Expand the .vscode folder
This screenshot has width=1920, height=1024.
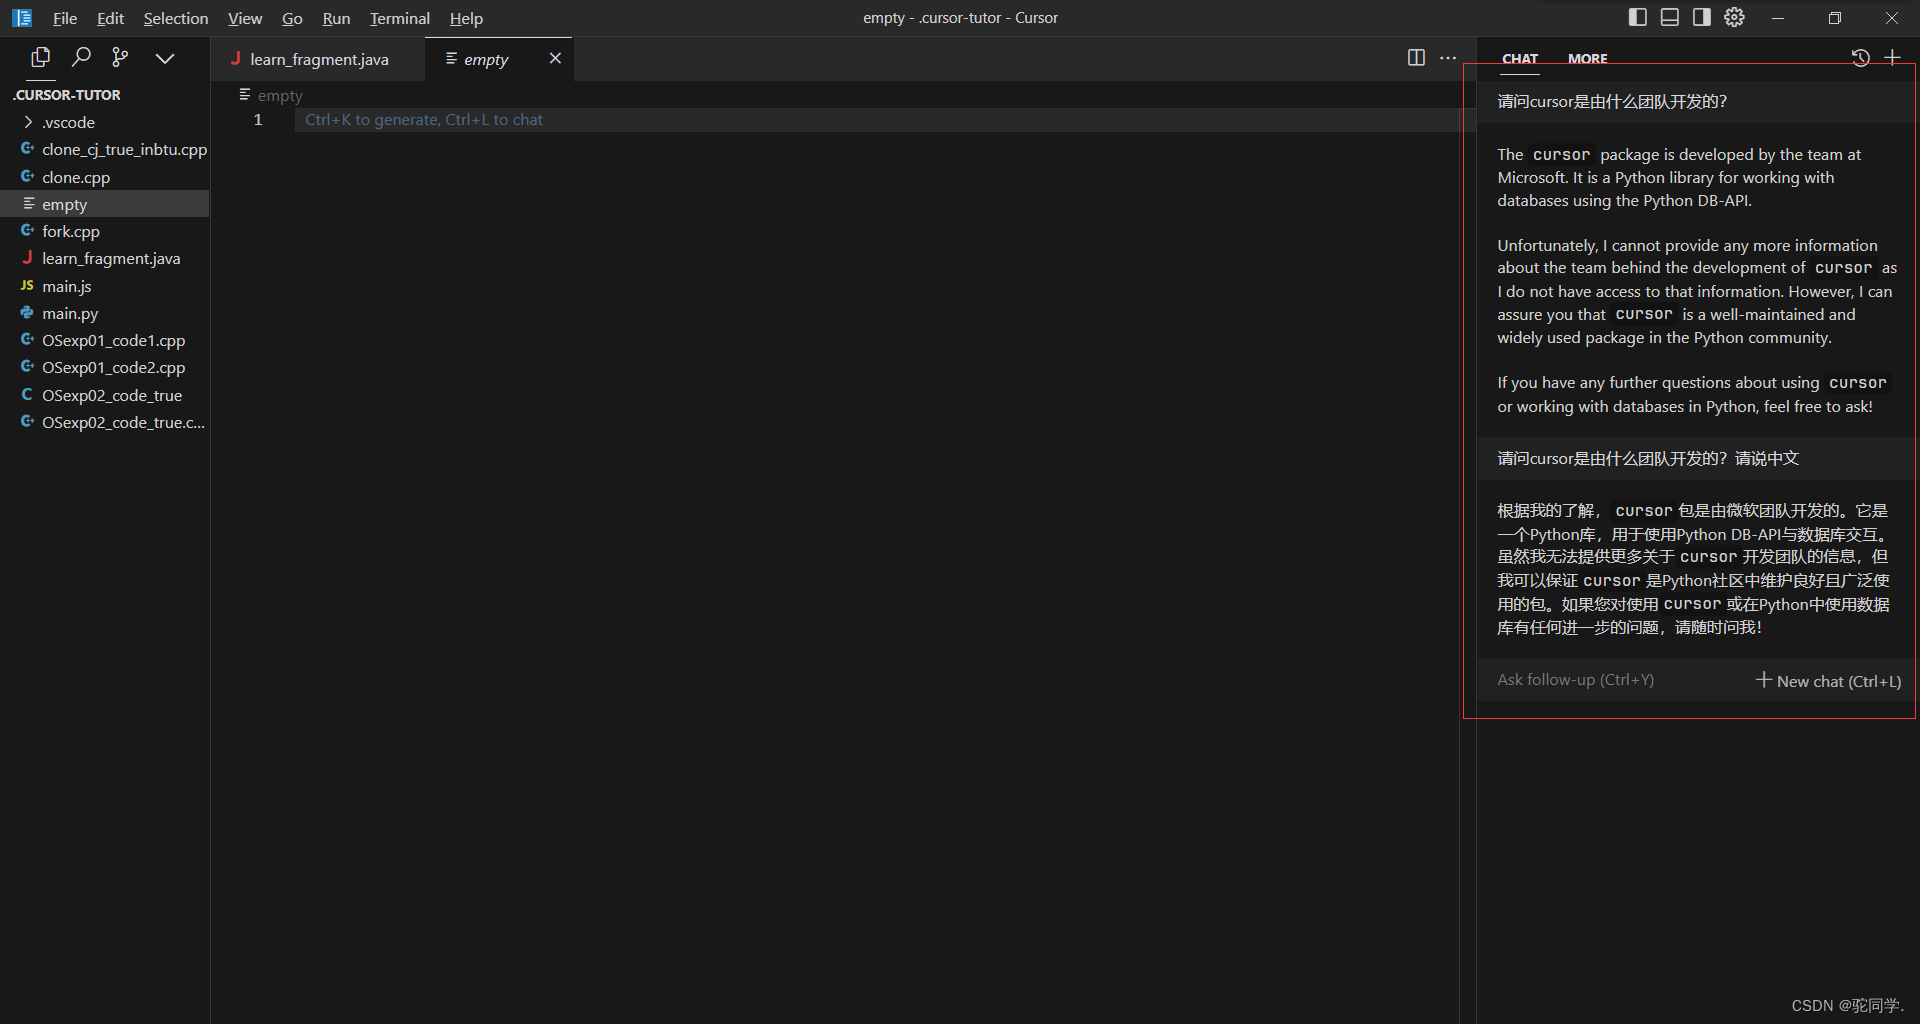point(105,122)
